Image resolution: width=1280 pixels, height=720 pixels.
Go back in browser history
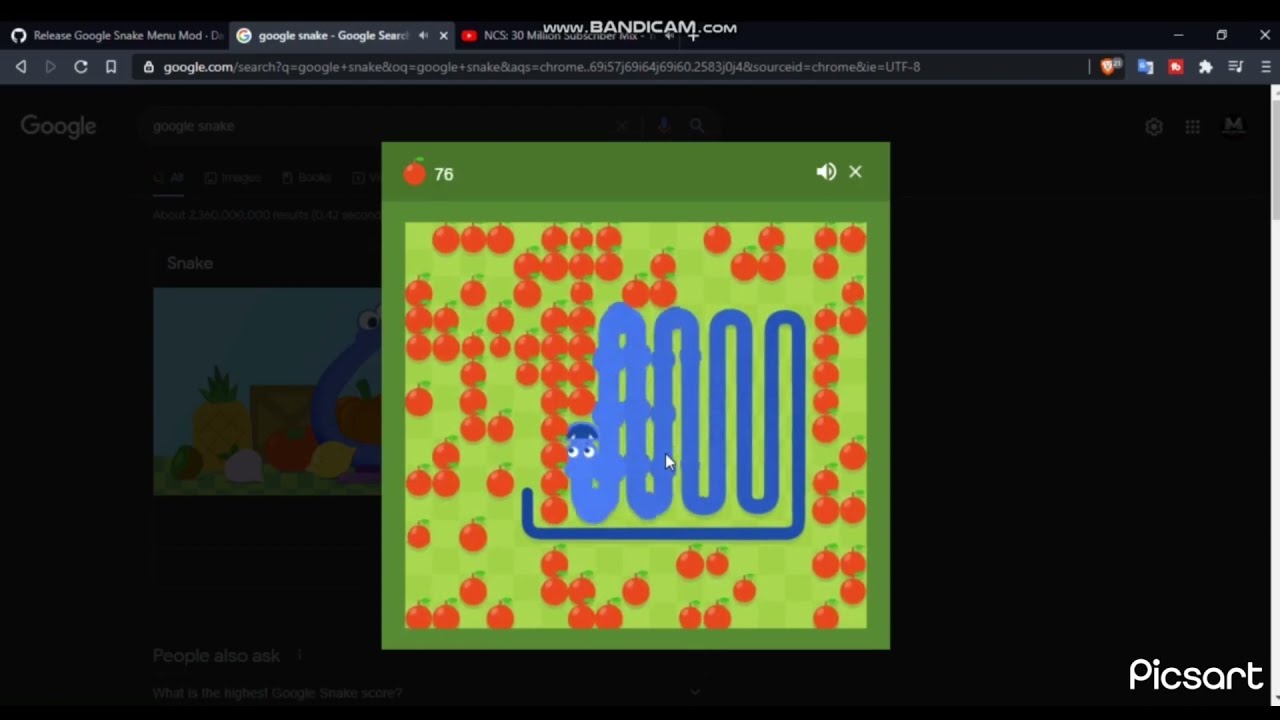[21, 67]
